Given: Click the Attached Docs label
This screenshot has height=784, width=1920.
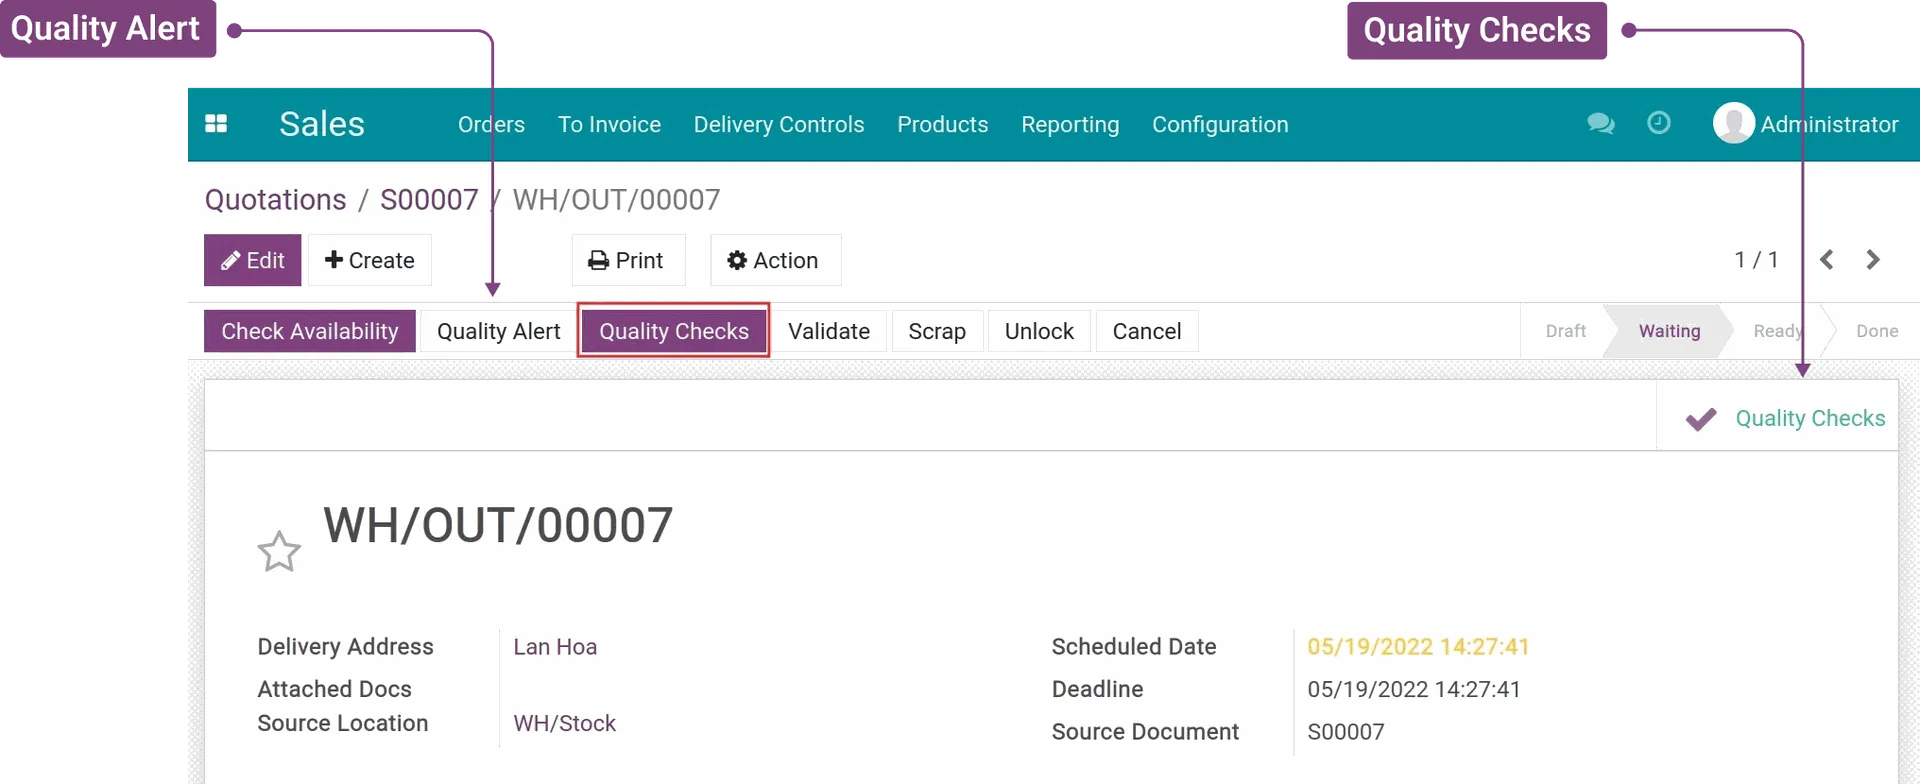Looking at the screenshot, I should click(334, 689).
